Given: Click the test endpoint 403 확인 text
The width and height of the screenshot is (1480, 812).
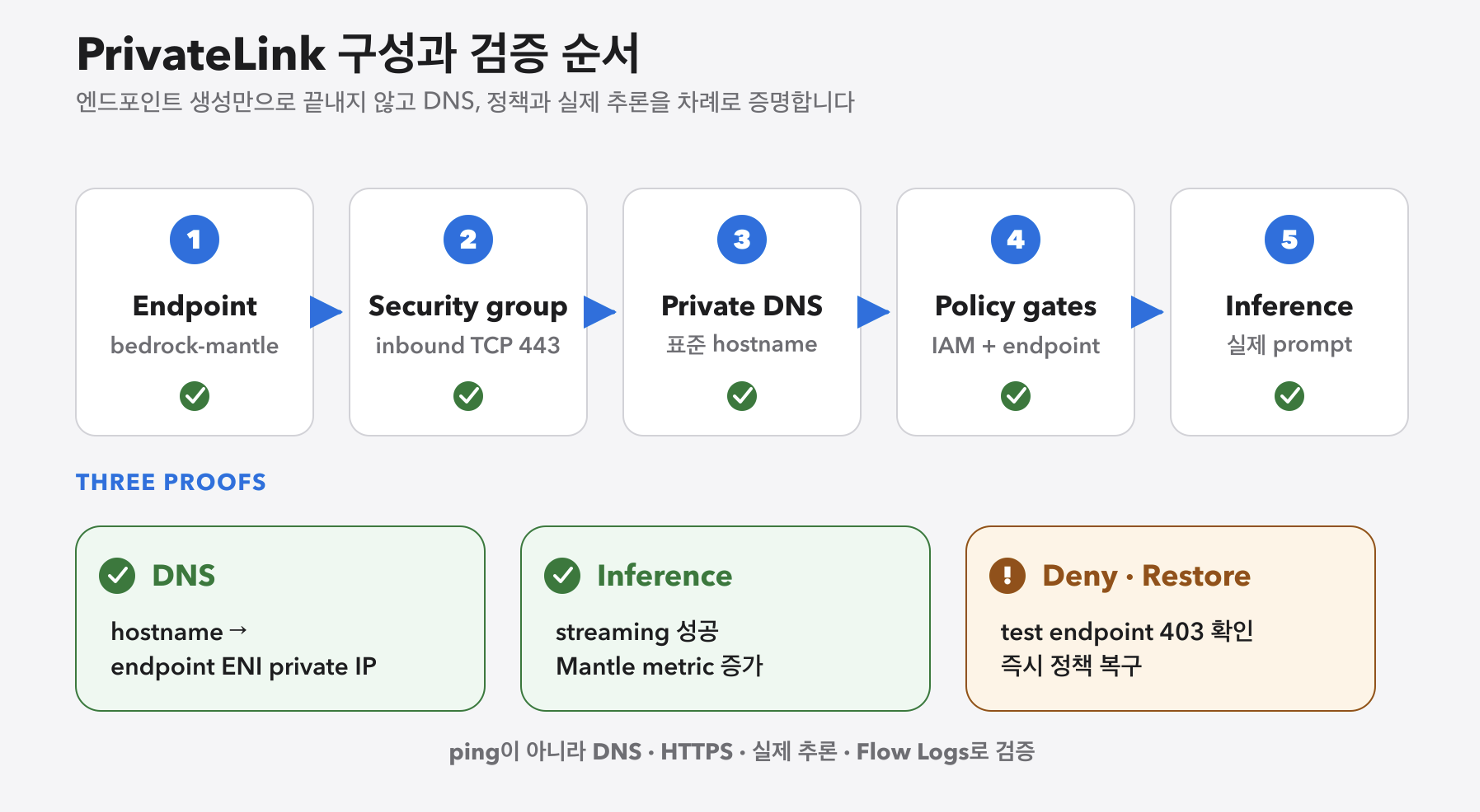Looking at the screenshot, I should pos(1127,632).
